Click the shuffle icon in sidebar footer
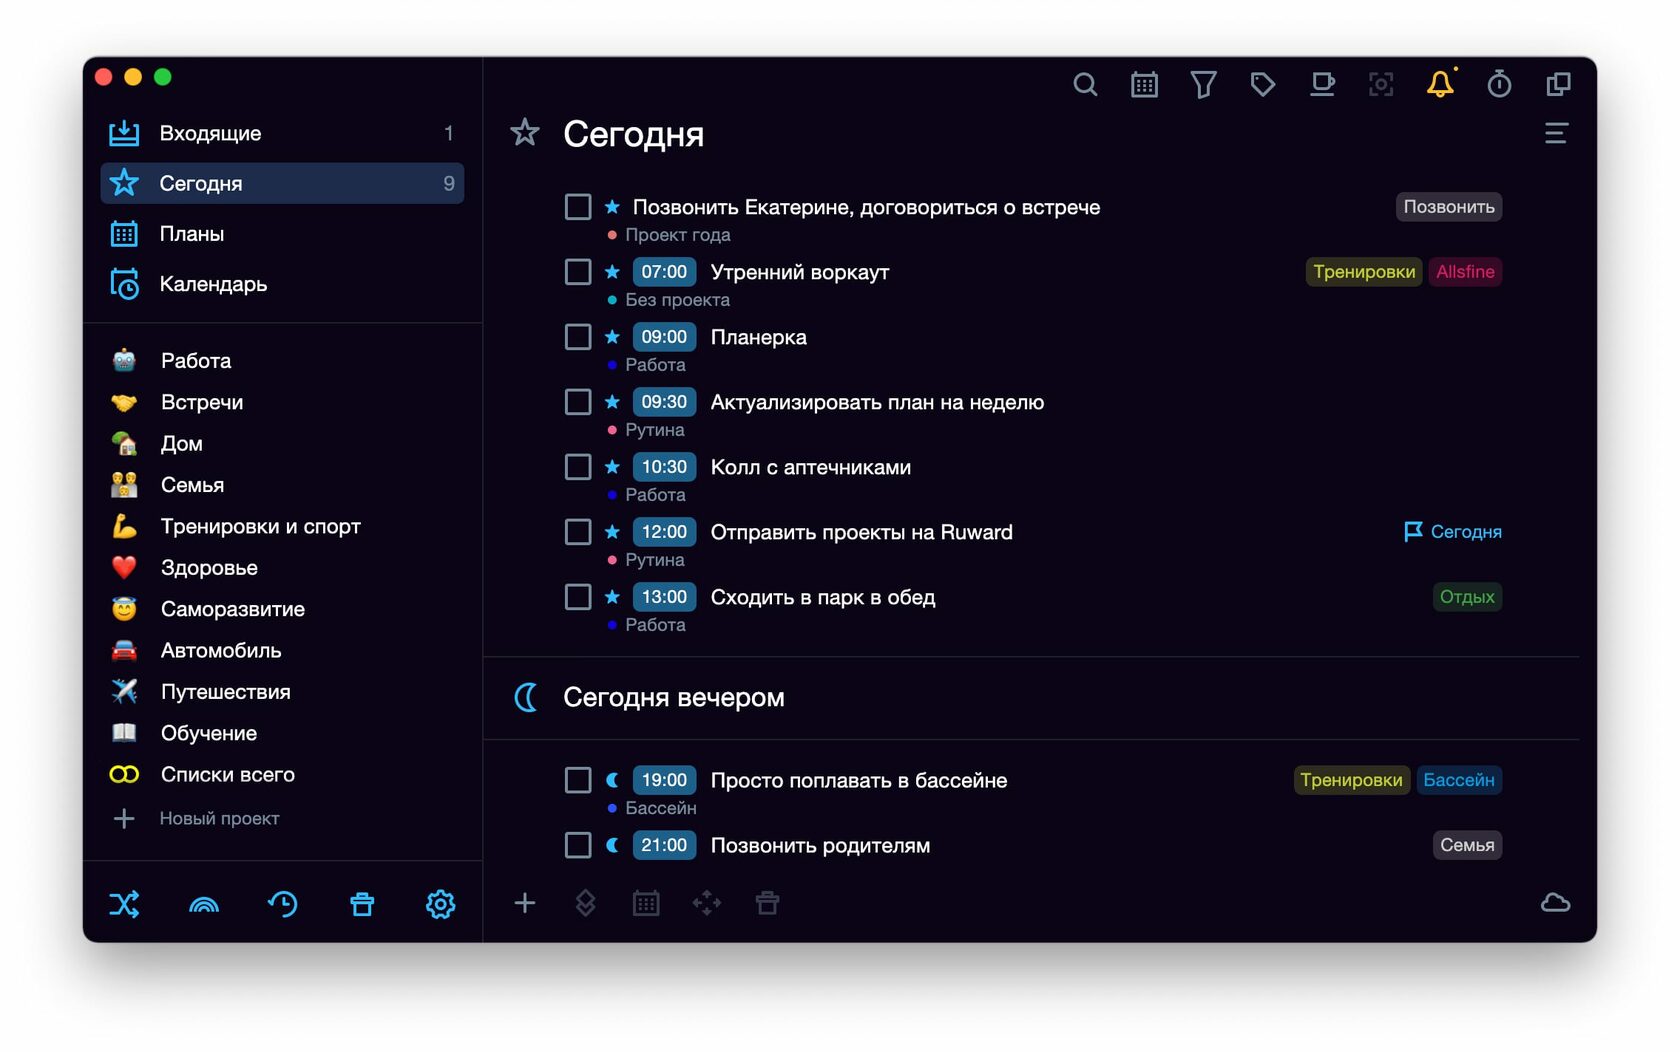Screen dimensions: 1680x1052 (x=124, y=904)
